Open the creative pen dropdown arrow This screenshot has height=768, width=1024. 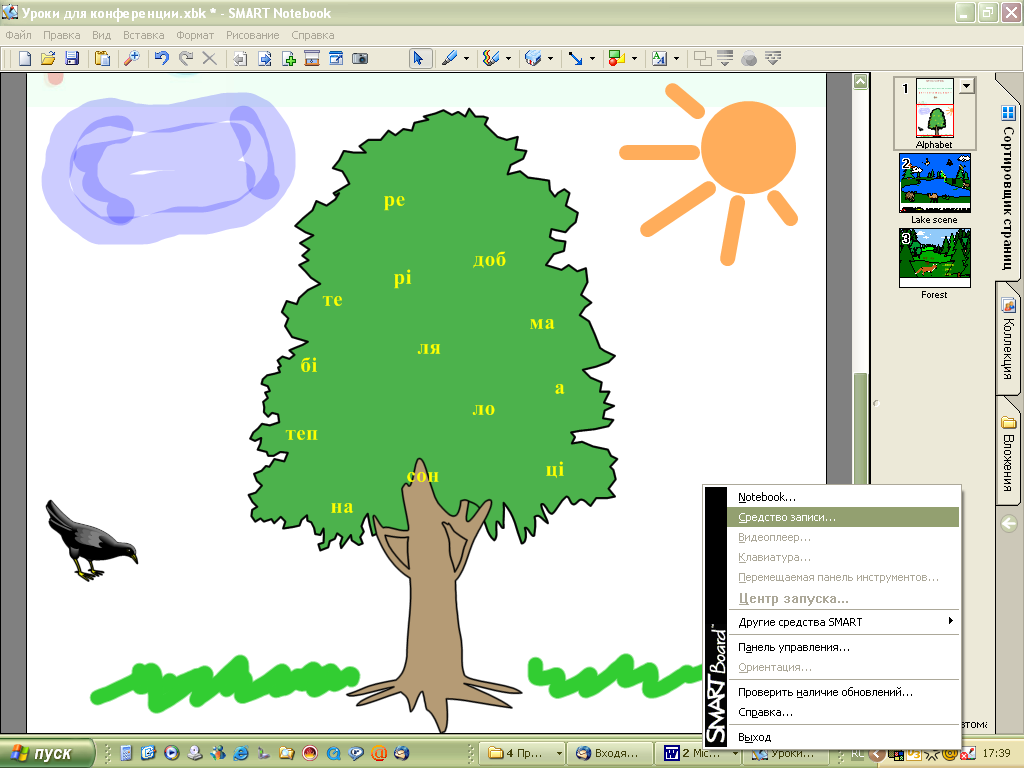(508, 58)
